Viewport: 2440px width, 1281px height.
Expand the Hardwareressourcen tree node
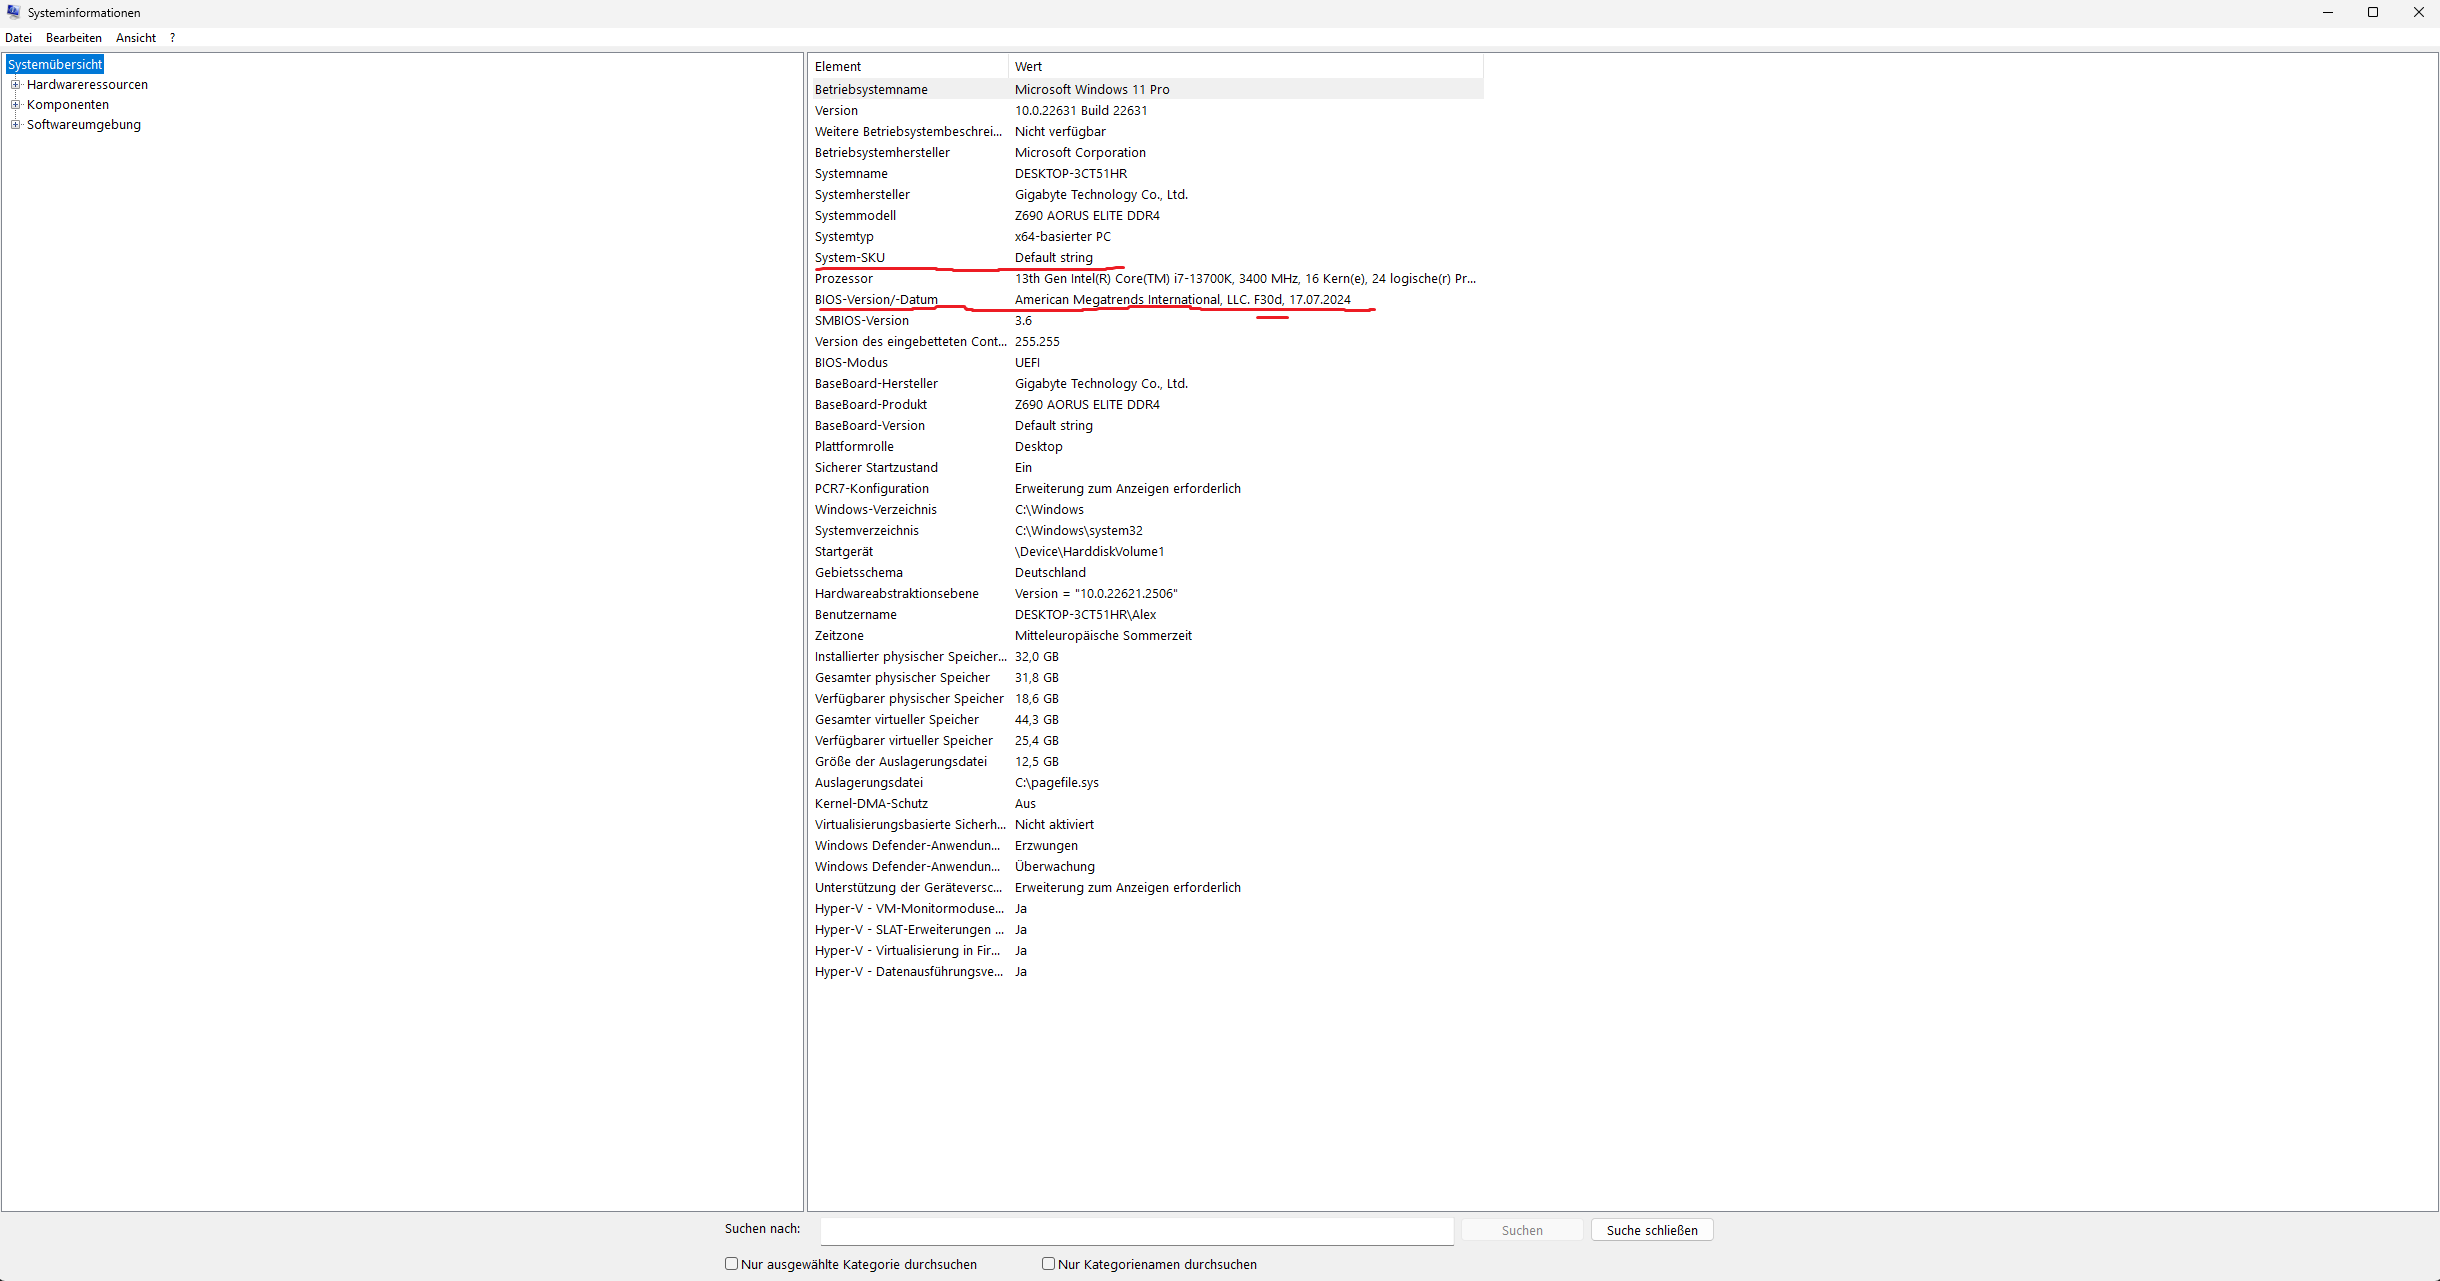15,85
